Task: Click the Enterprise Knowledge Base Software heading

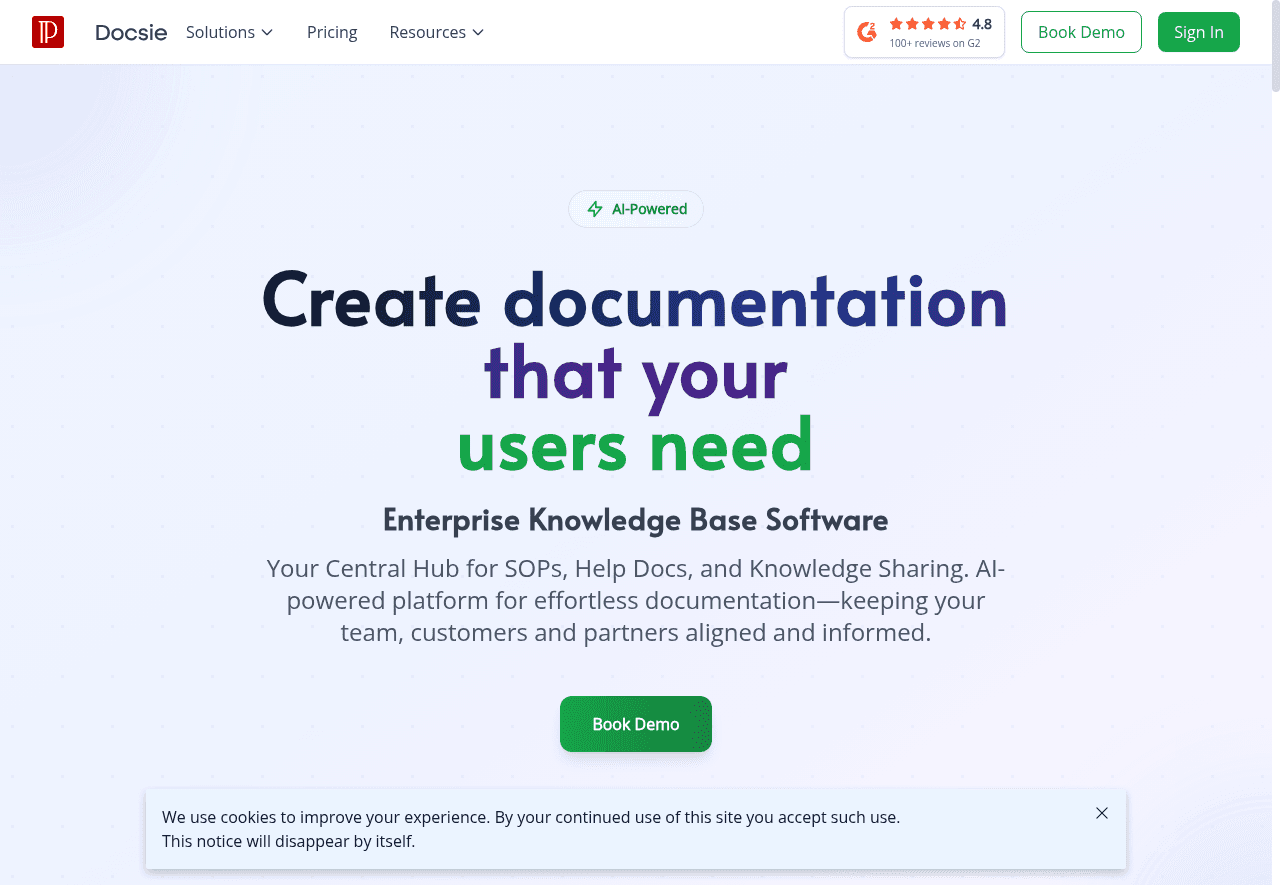Action: (635, 520)
